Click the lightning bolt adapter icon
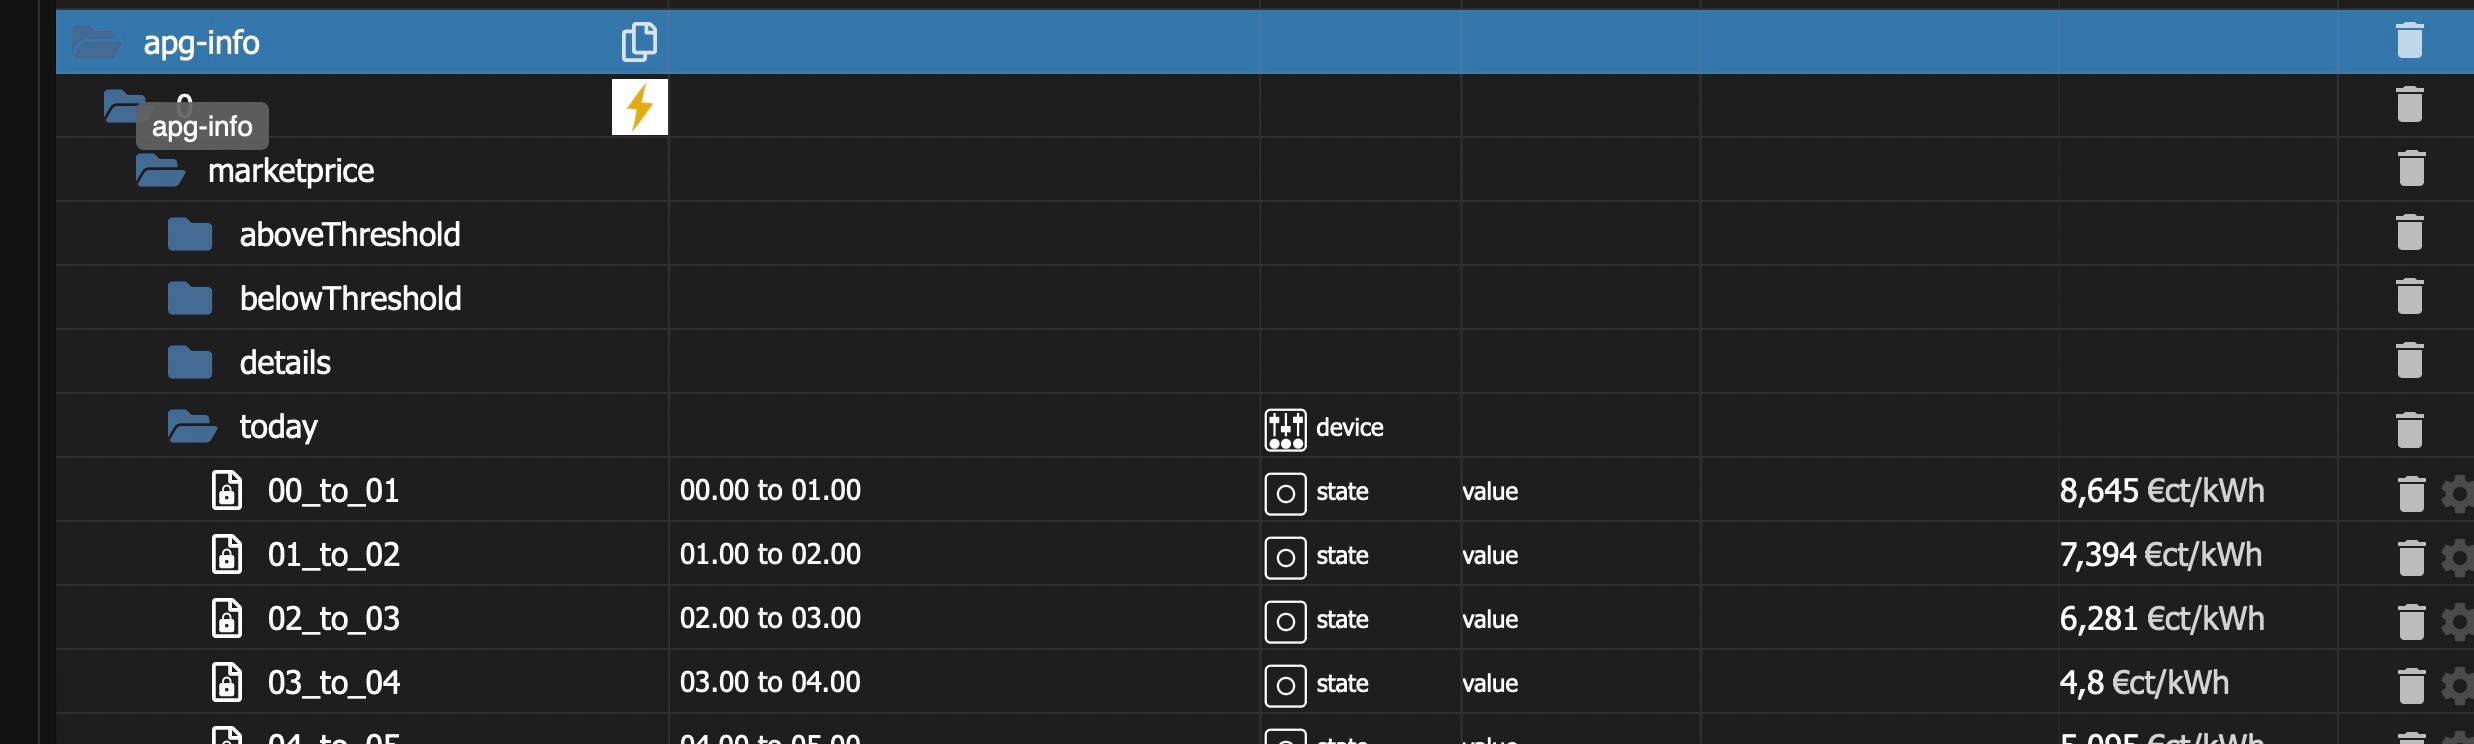The image size is (2474, 744). 640,107
